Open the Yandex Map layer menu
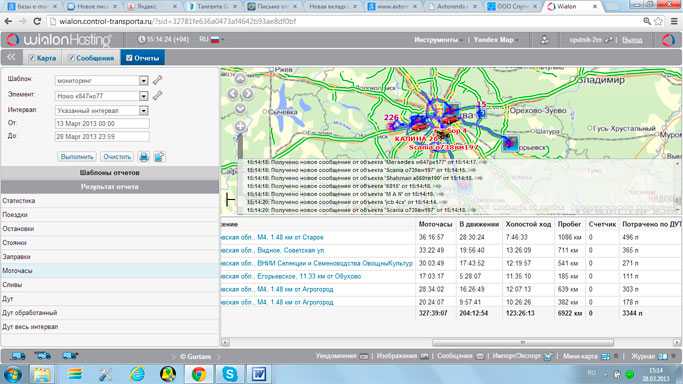The height and width of the screenshot is (384, 683). click(x=496, y=40)
